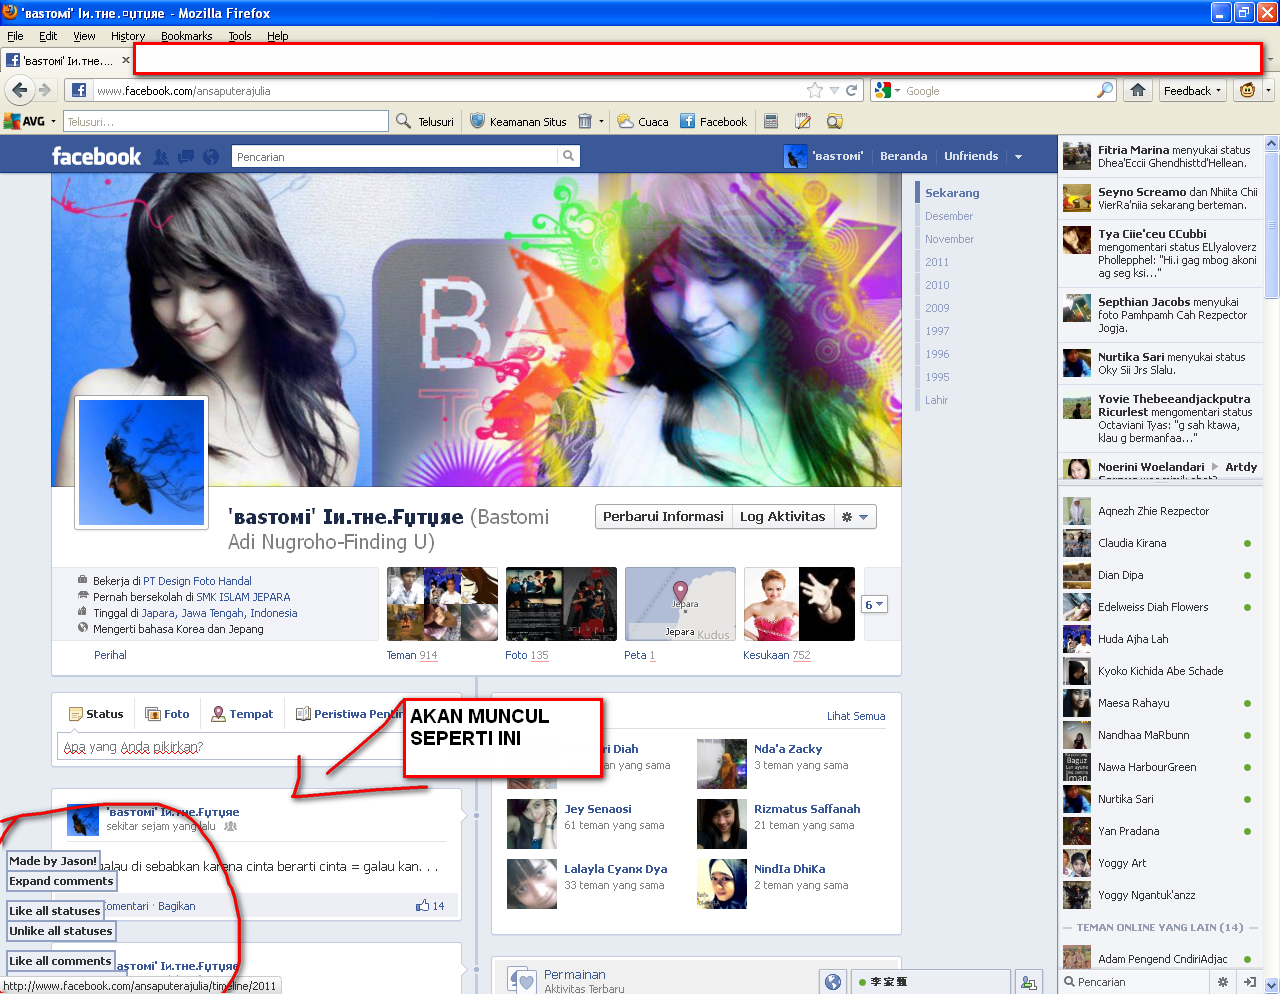The height and width of the screenshot is (994, 1280).
Task: Reload the page with the refresh icon
Action: [852, 90]
